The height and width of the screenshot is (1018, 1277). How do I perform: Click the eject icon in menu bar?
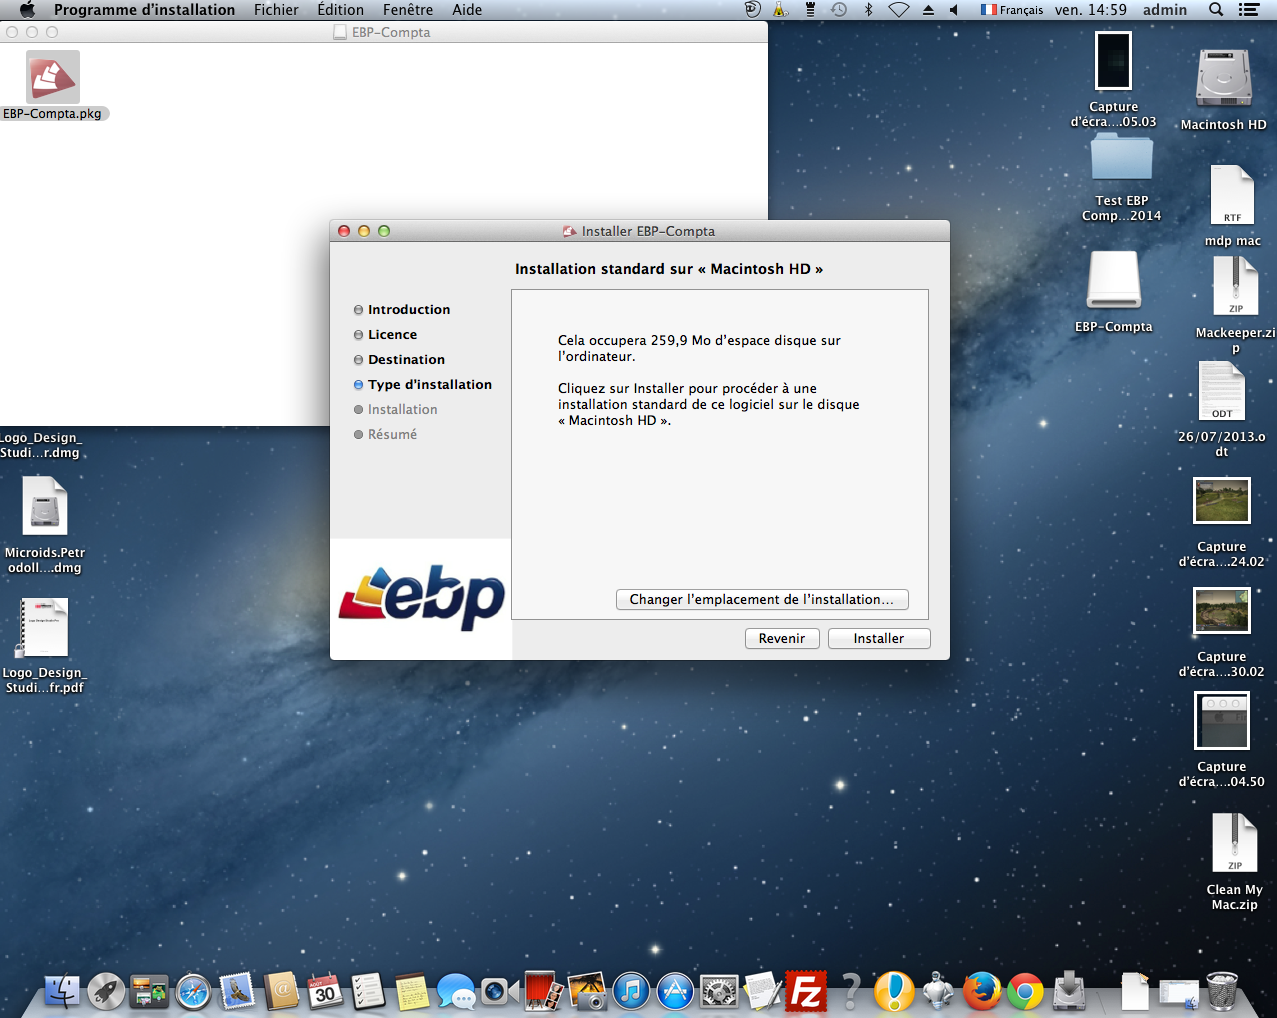click(928, 10)
